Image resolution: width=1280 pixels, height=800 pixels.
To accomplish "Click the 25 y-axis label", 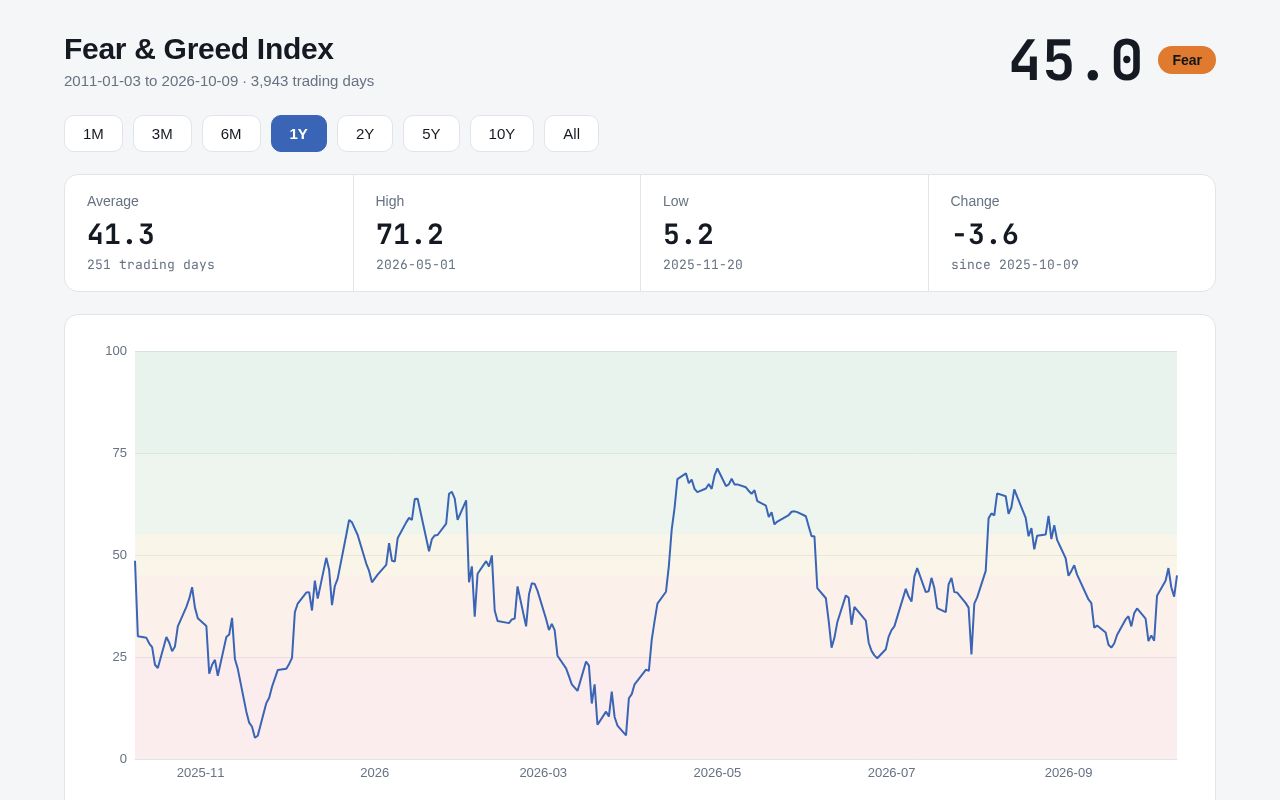I will (x=120, y=657).
